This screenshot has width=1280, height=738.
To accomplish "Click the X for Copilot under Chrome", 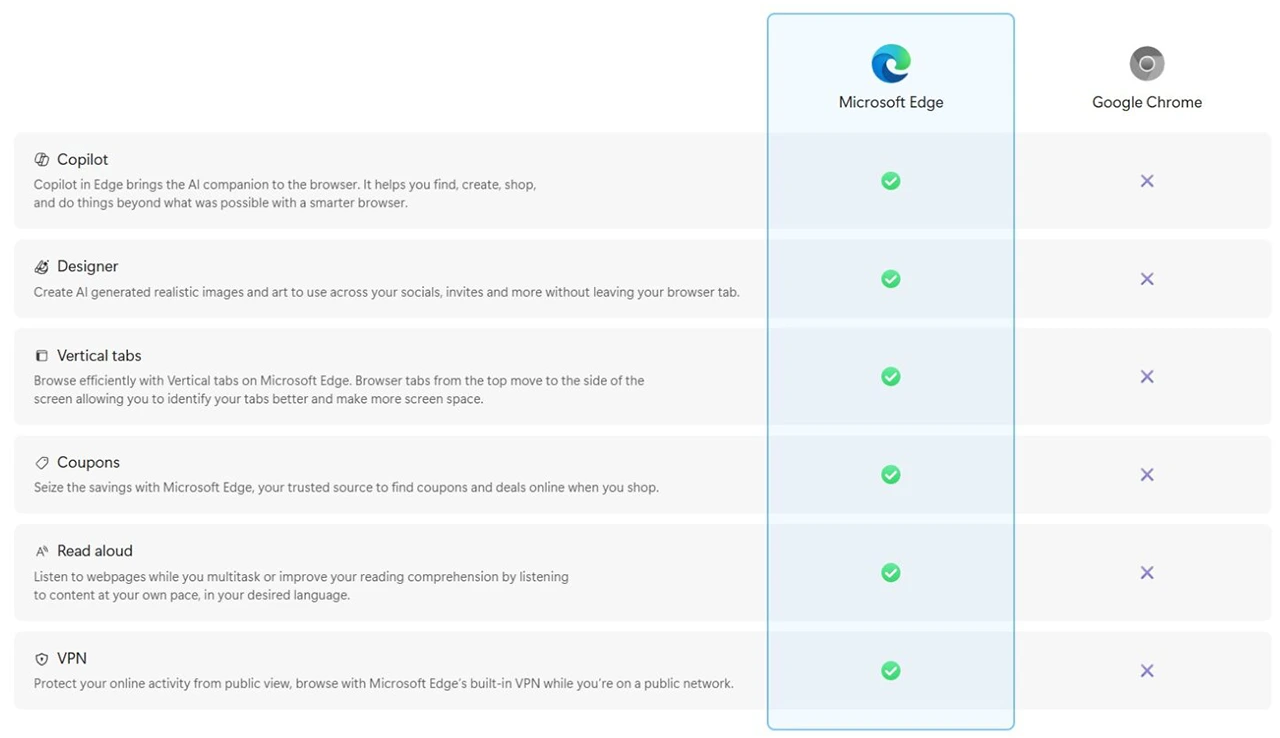I will point(1146,181).
